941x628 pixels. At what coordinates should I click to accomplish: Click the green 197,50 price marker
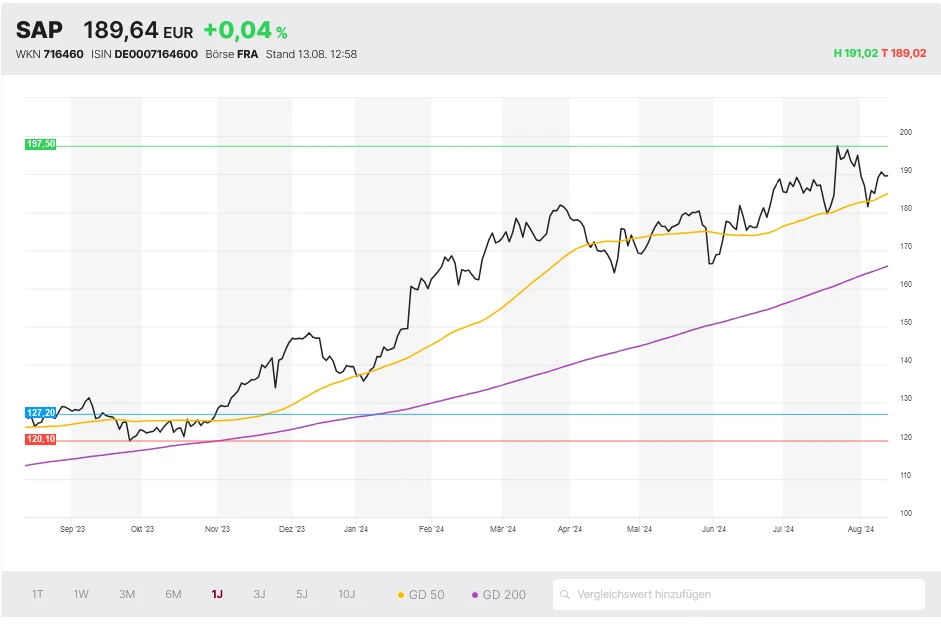[41, 144]
